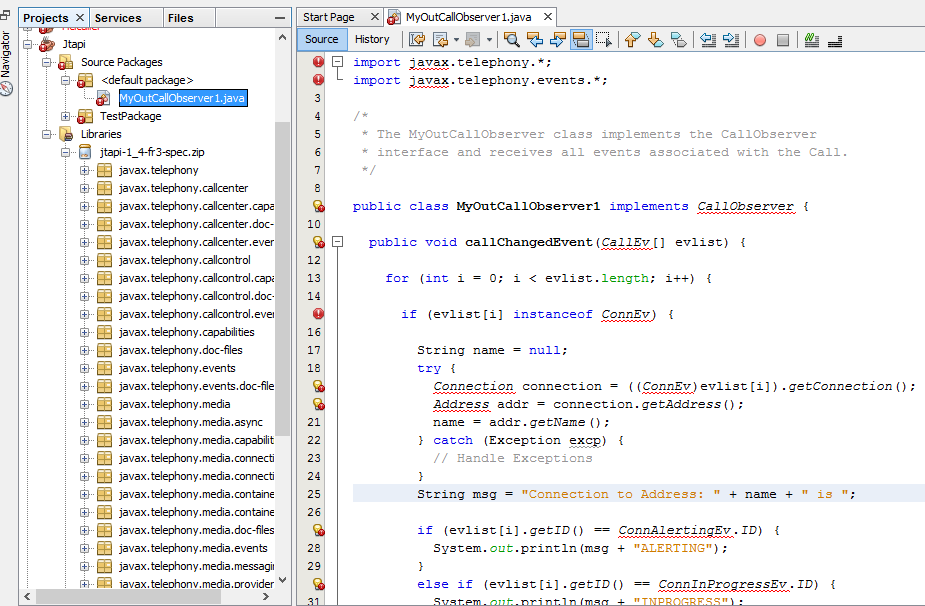
Task: Expand the javax.telephony.events package node
Action: [85, 368]
